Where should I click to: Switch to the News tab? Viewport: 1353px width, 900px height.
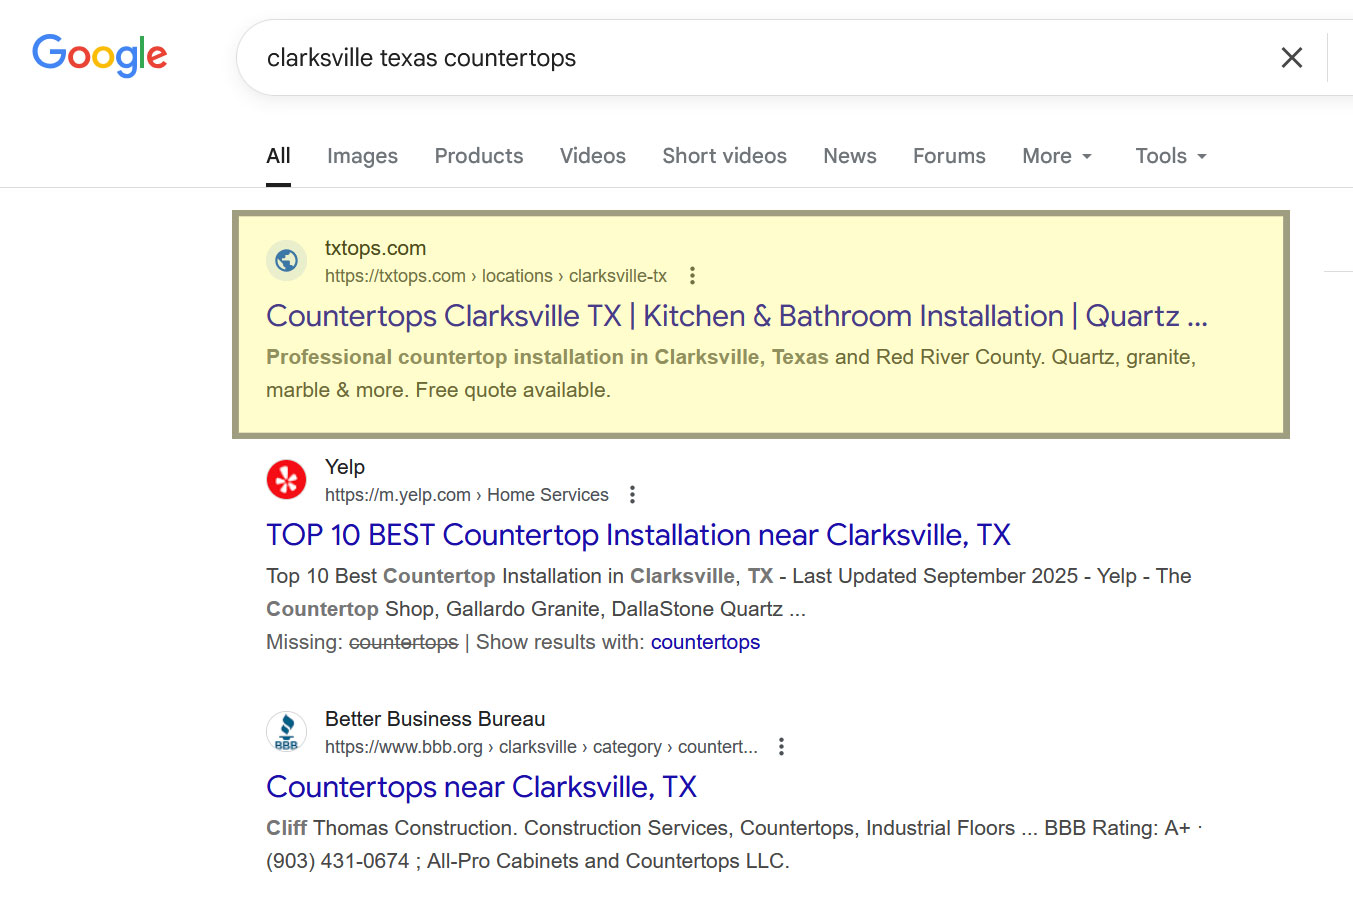coord(849,156)
